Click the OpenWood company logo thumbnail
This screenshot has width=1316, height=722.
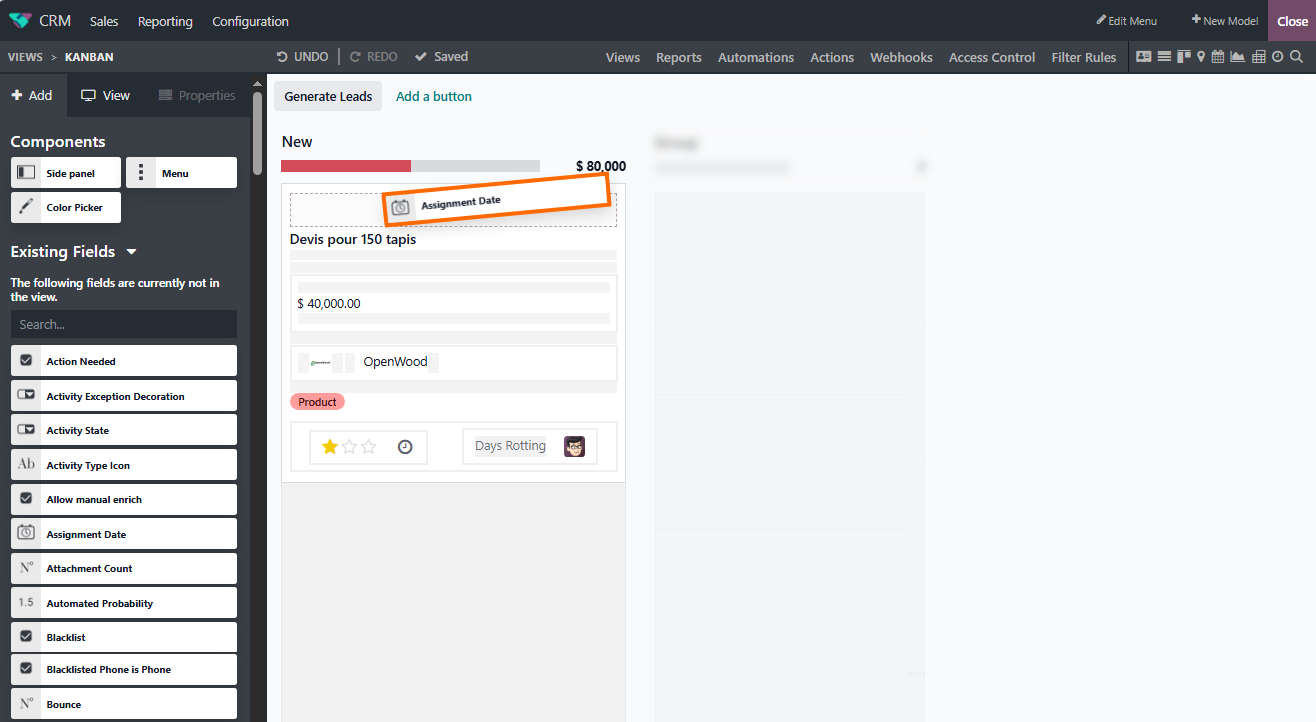coord(320,362)
